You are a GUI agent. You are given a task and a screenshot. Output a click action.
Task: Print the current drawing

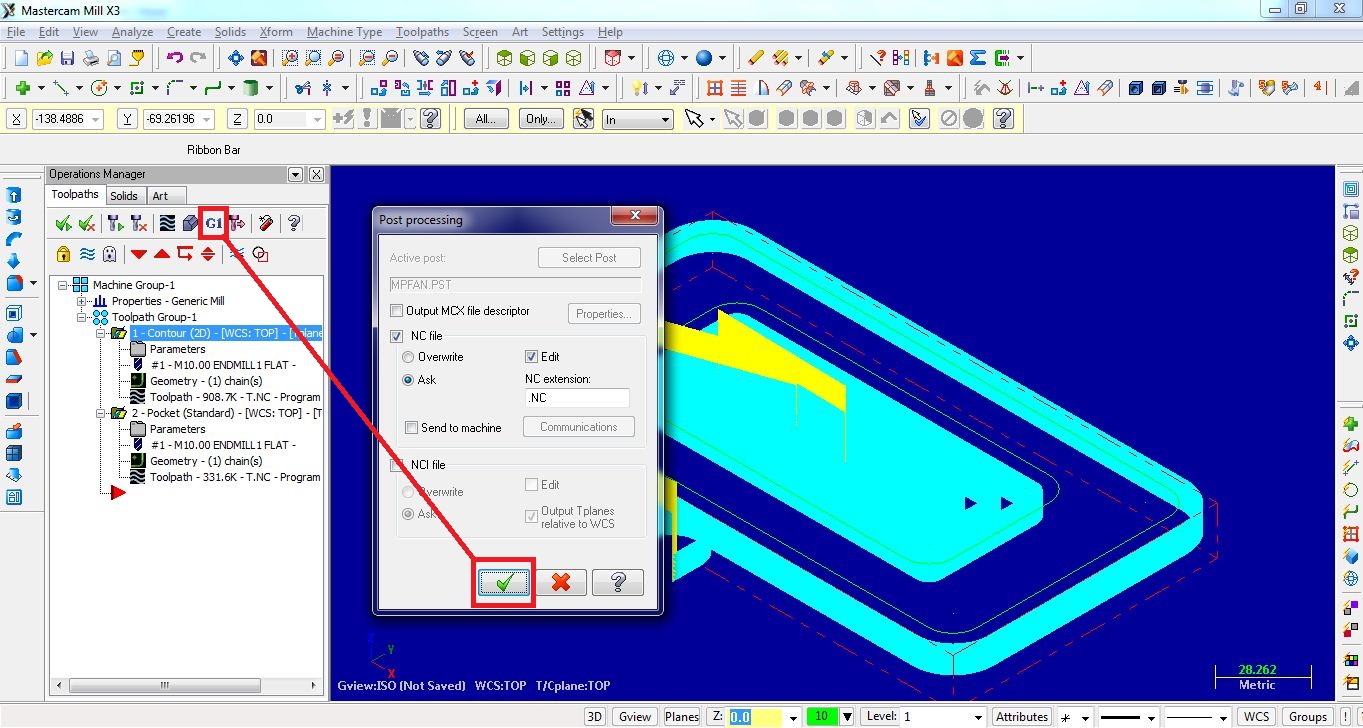click(91, 58)
